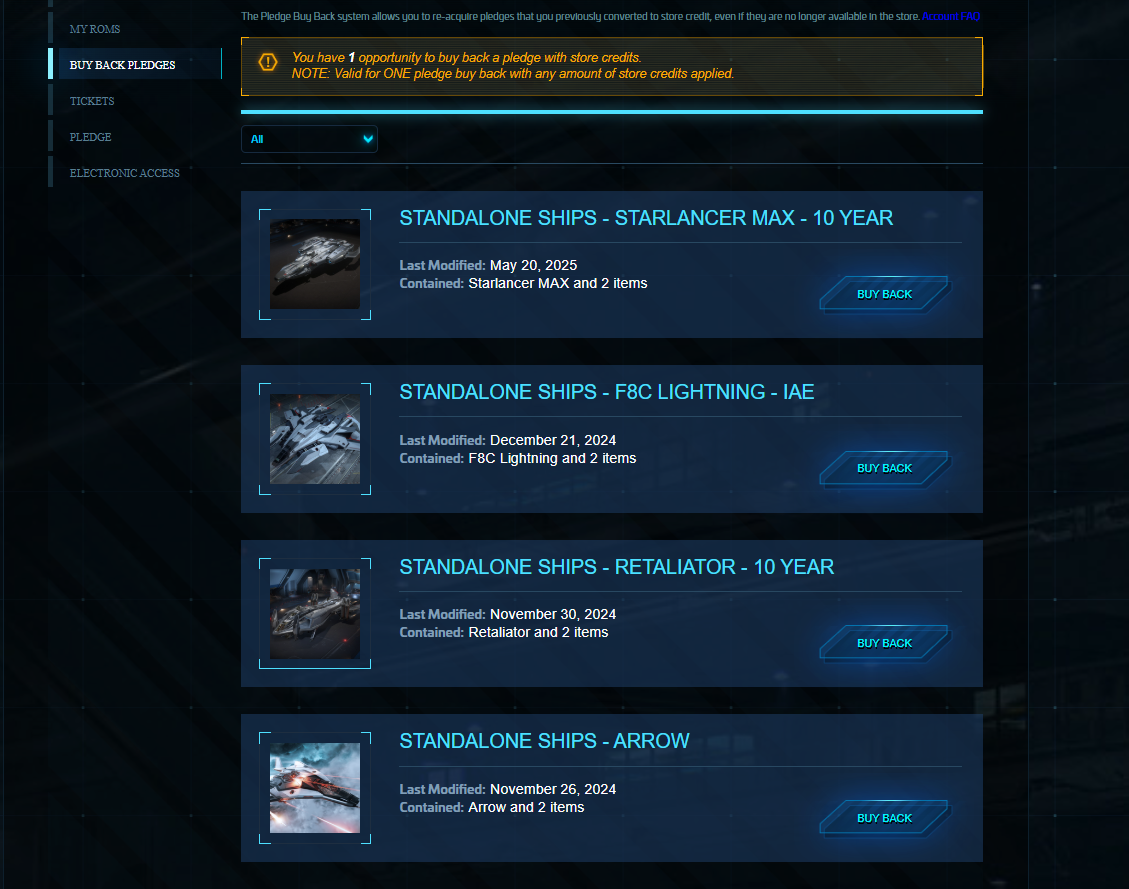This screenshot has height=889, width=1129.
Task: Open the Account FAQ link
Action: click(x=950, y=16)
